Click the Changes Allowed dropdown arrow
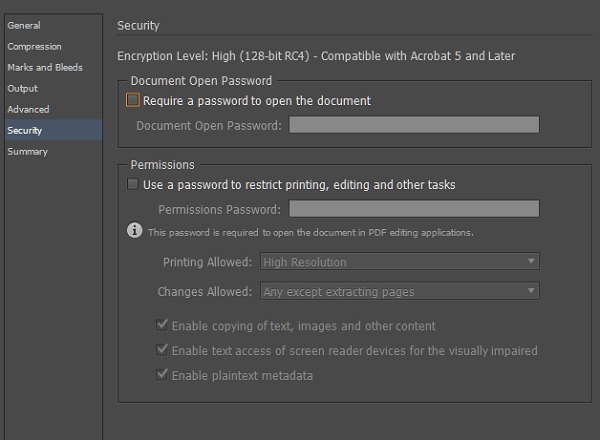This screenshot has width=600, height=440. click(531, 292)
